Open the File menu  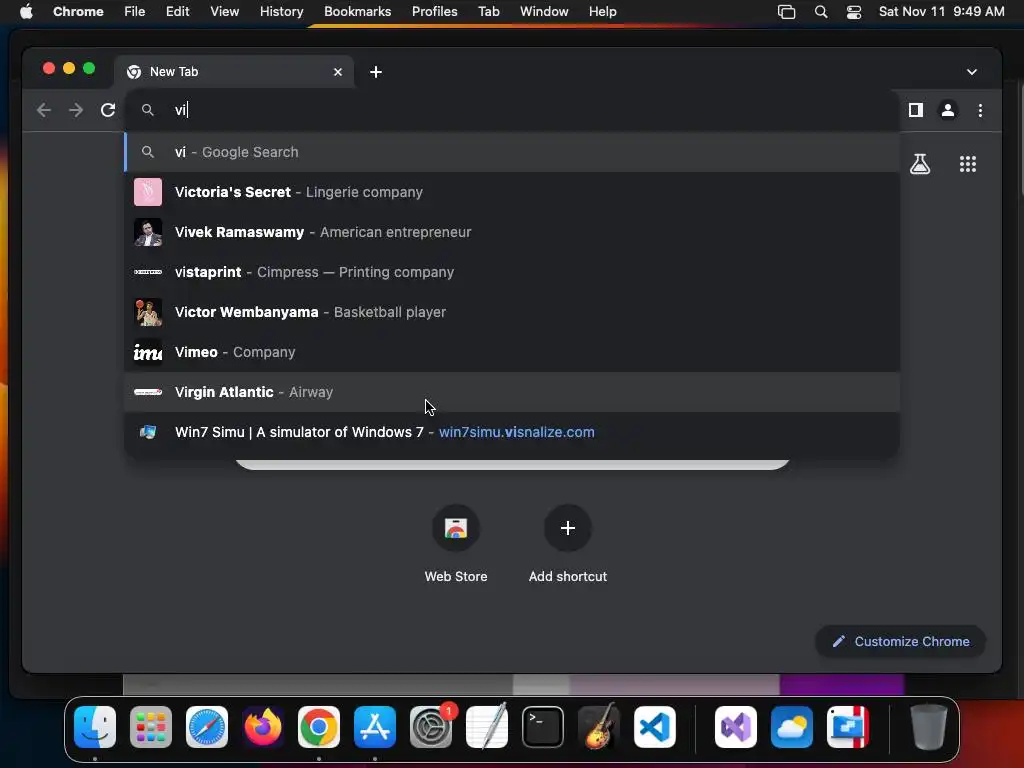point(135,12)
